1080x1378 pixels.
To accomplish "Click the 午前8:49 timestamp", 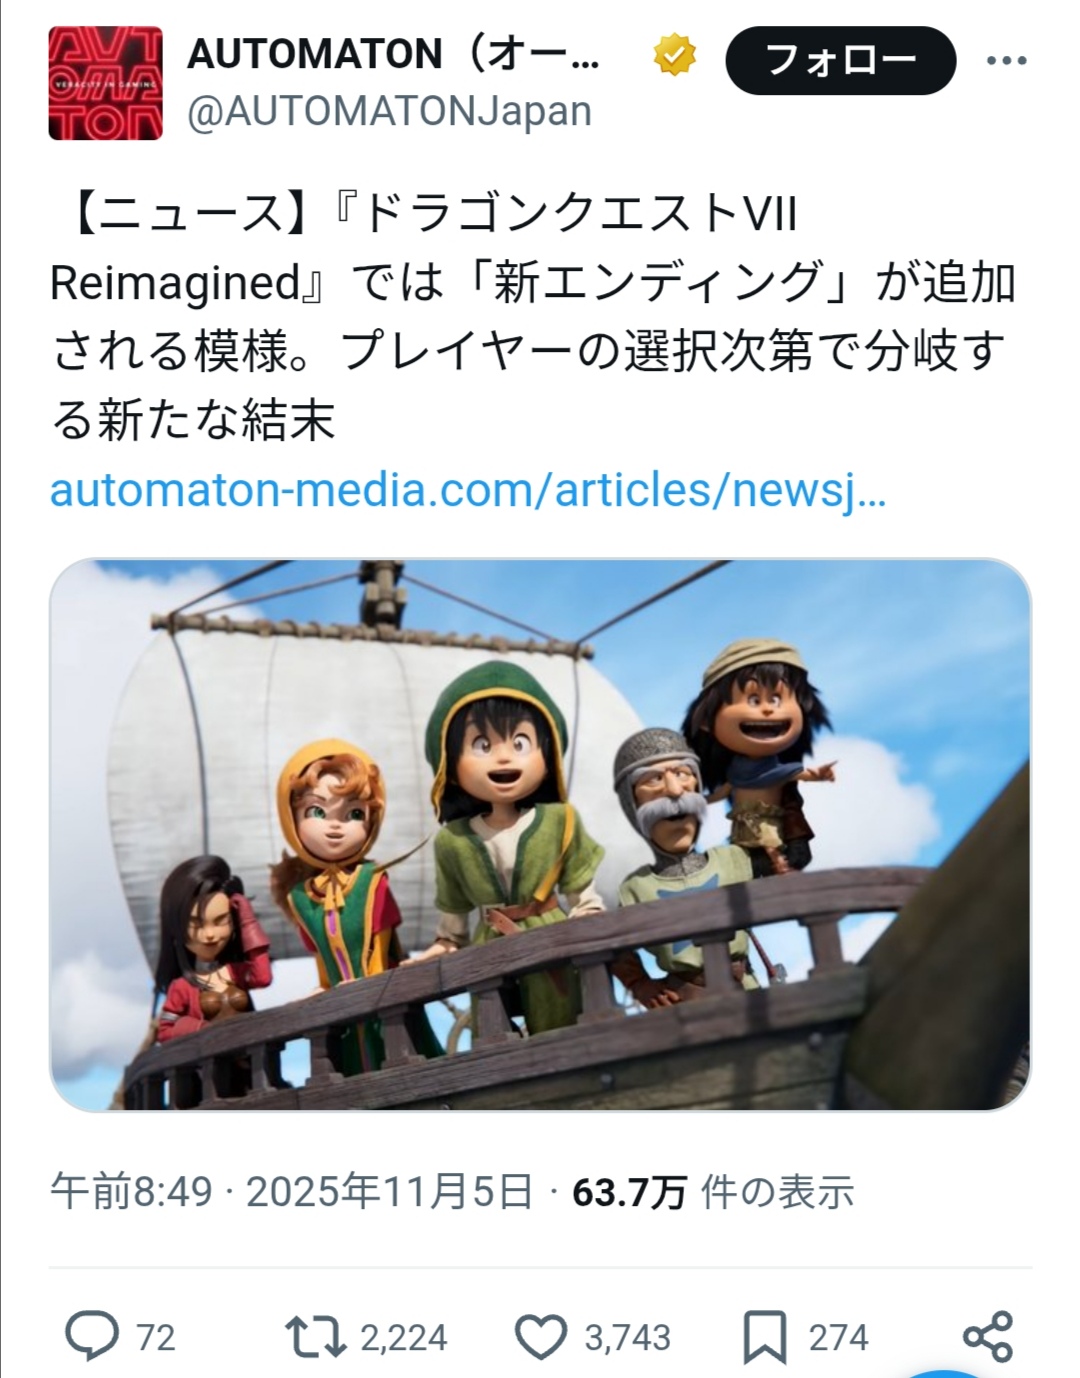I will click(131, 1192).
